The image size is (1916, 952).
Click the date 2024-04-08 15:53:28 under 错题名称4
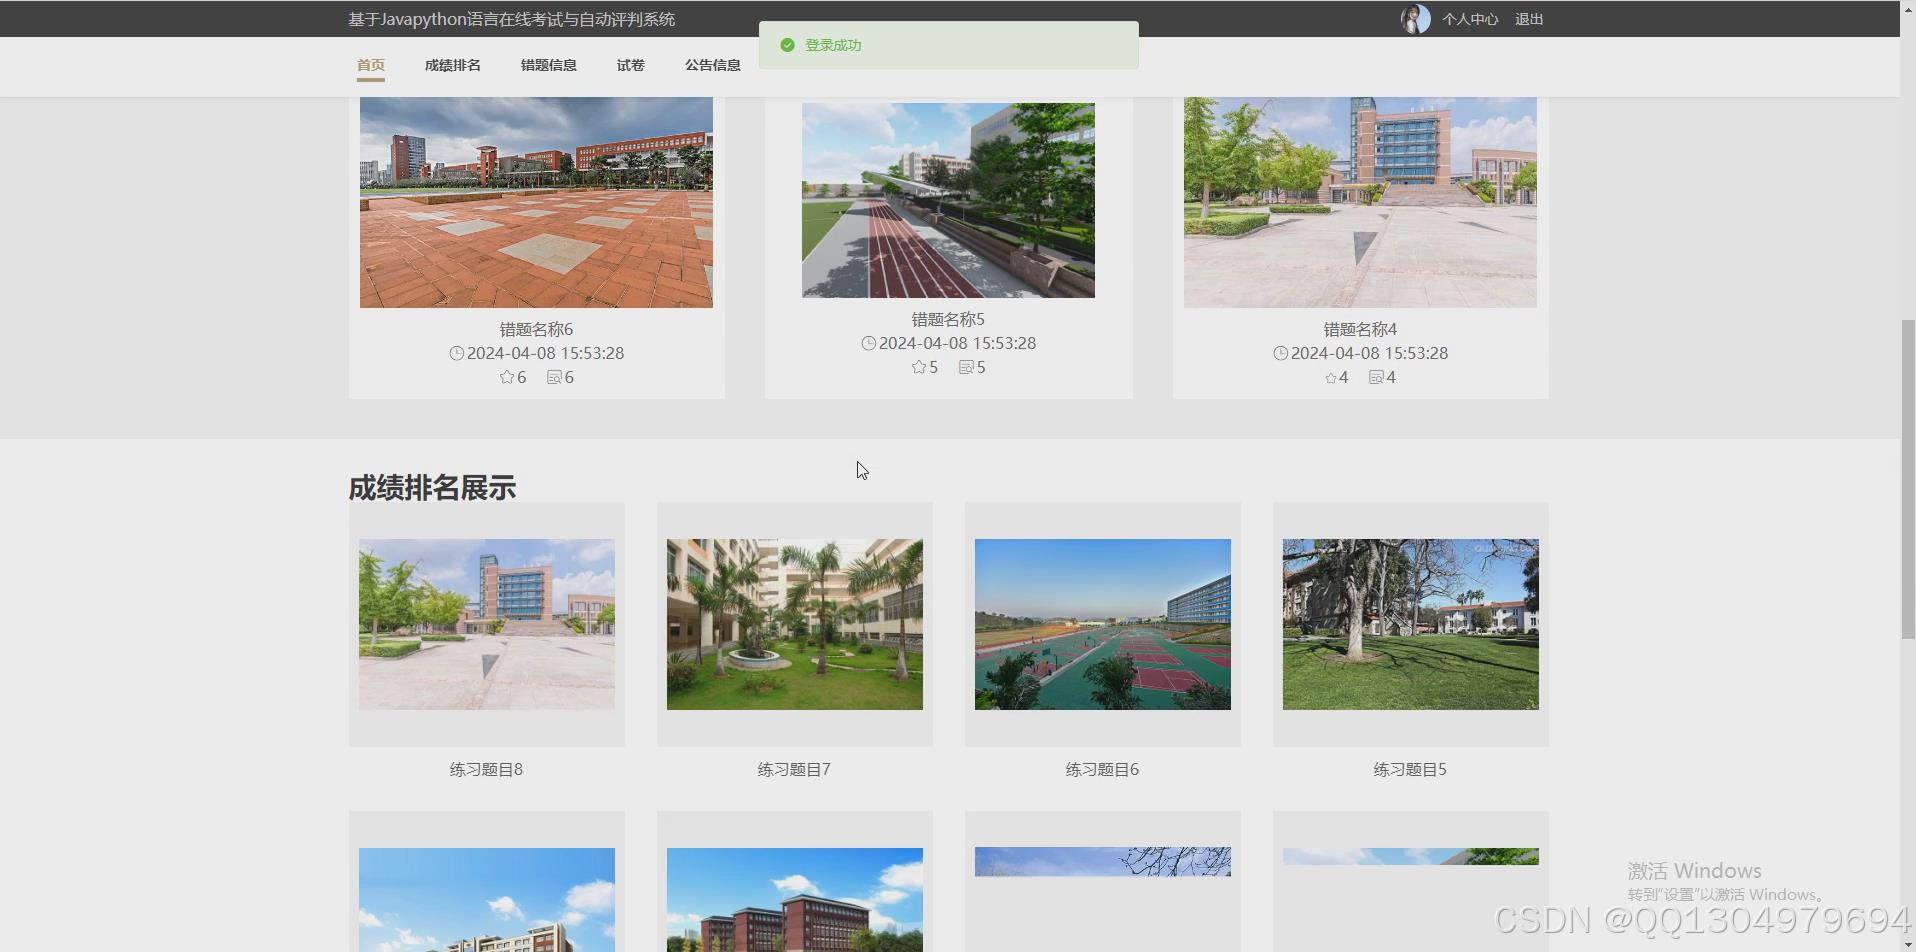pyautogui.click(x=1369, y=353)
